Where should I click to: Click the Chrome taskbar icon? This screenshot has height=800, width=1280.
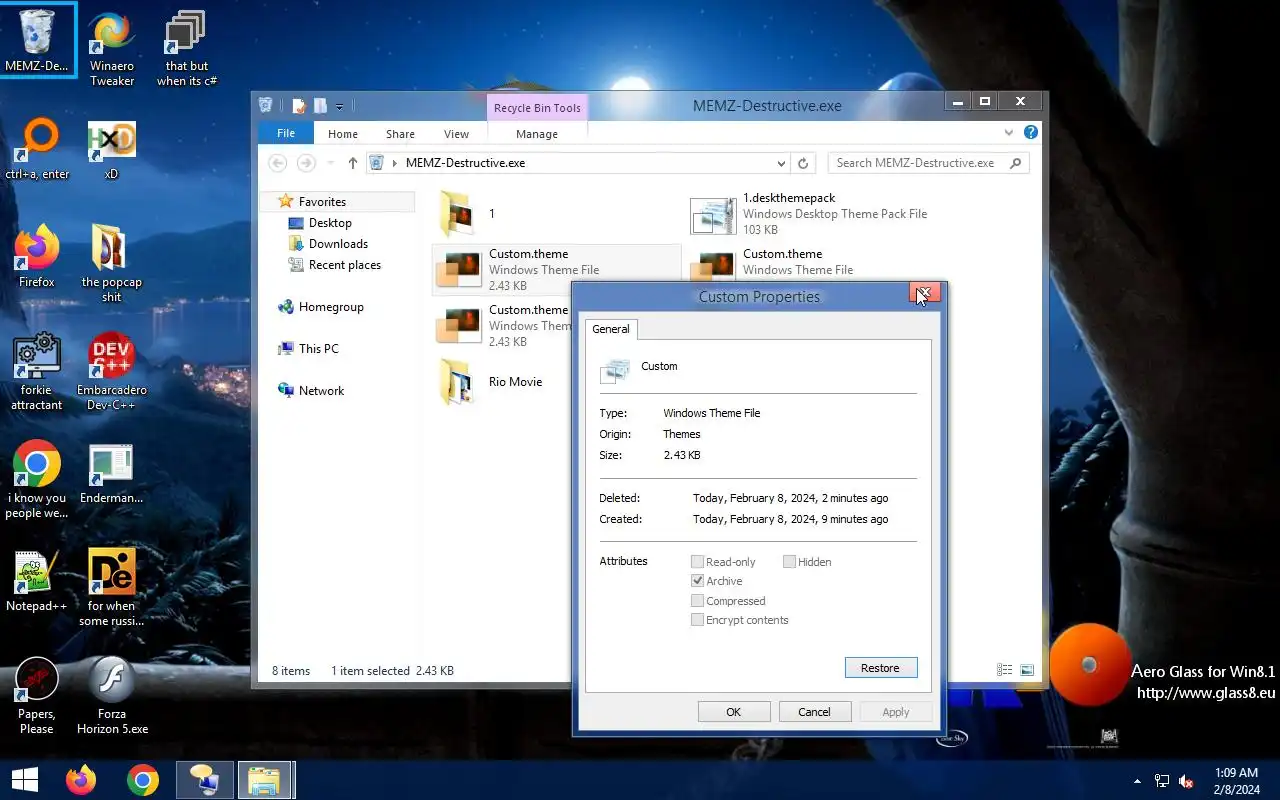(x=143, y=780)
